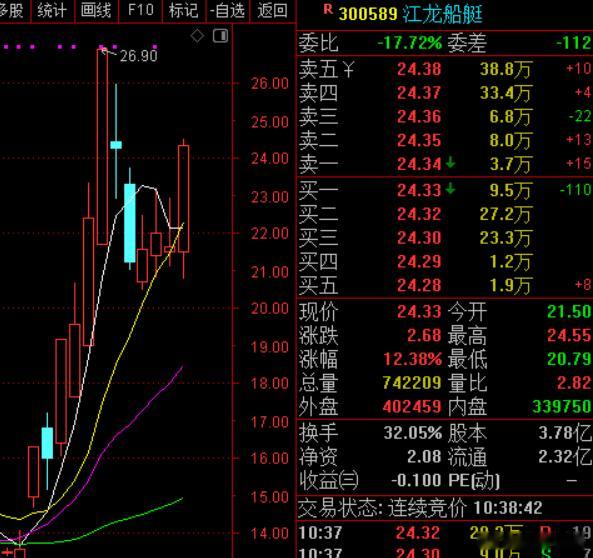593x558 pixels.
Task: Click the 卖三 price 24.36
Action: pos(419,117)
